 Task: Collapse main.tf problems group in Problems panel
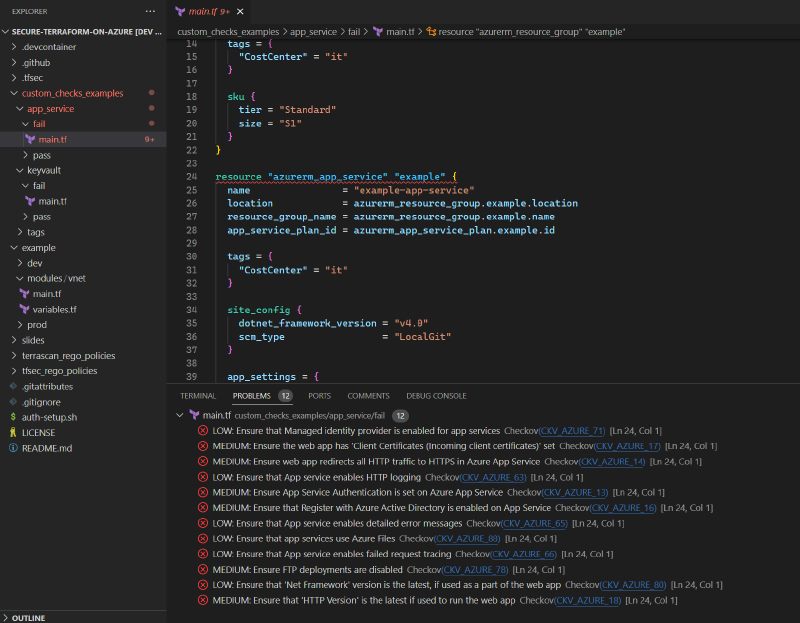[180, 415]
